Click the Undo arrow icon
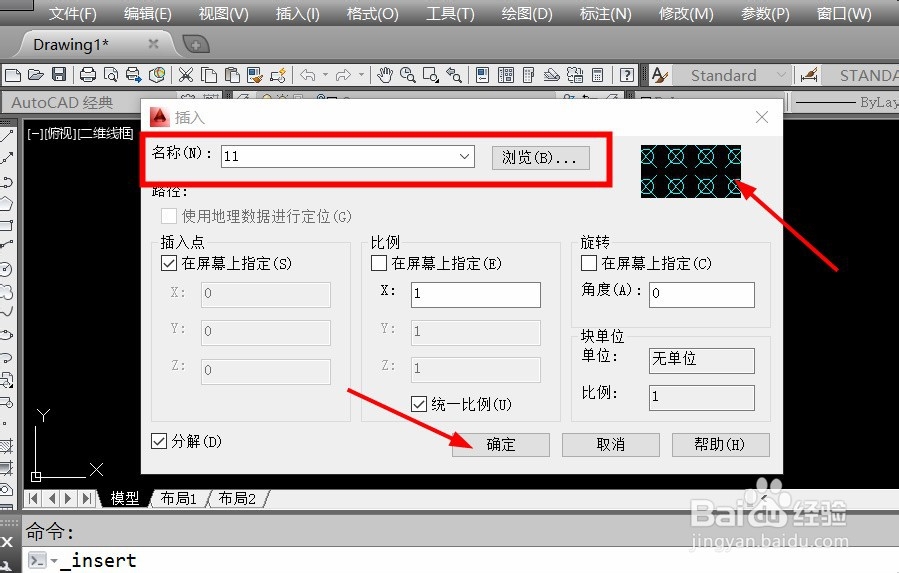899x573 pixels. (308, 75)
